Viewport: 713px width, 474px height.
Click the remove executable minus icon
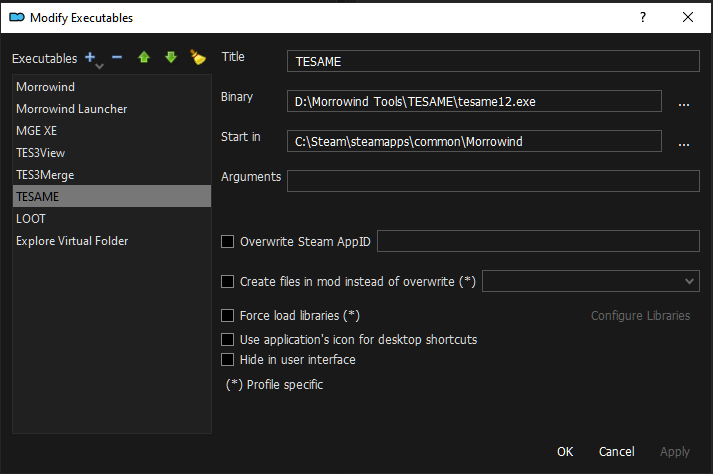(x=117, y=58)
